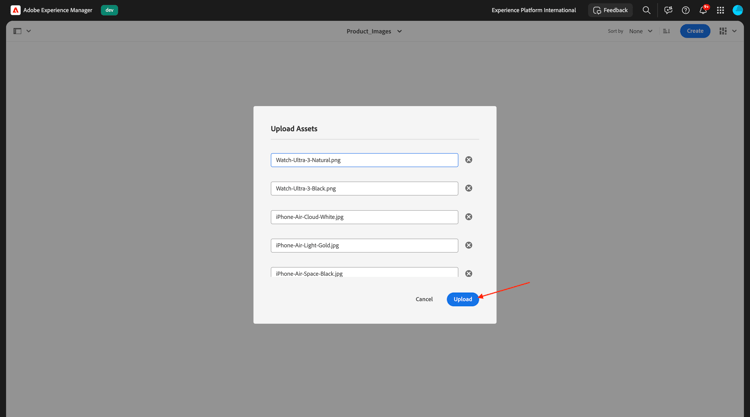The height and width of the screenshot is (417, 750).
Task: Click Experience Platform International organization name
Action: pos(534,10)
